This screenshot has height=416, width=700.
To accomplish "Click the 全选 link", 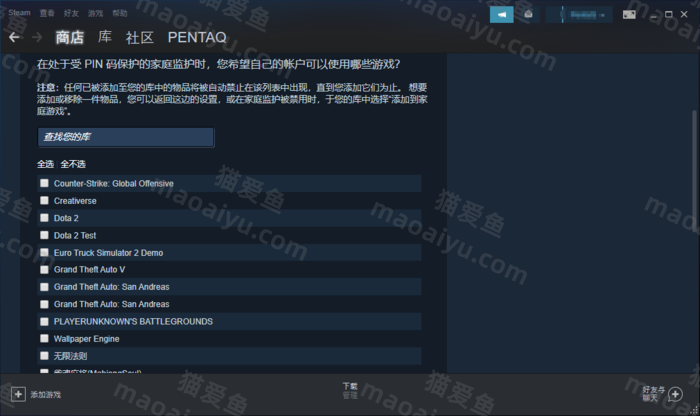I will pos(46,164).
